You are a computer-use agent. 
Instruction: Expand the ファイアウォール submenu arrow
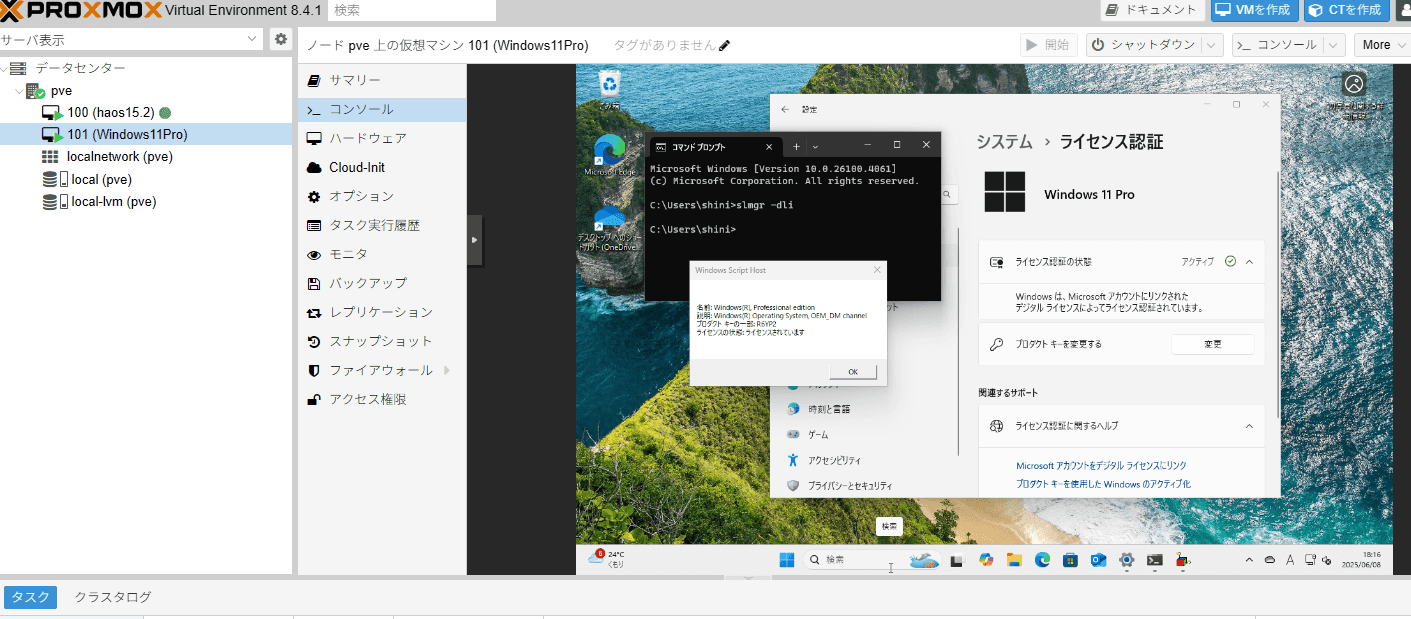[446, 370]
